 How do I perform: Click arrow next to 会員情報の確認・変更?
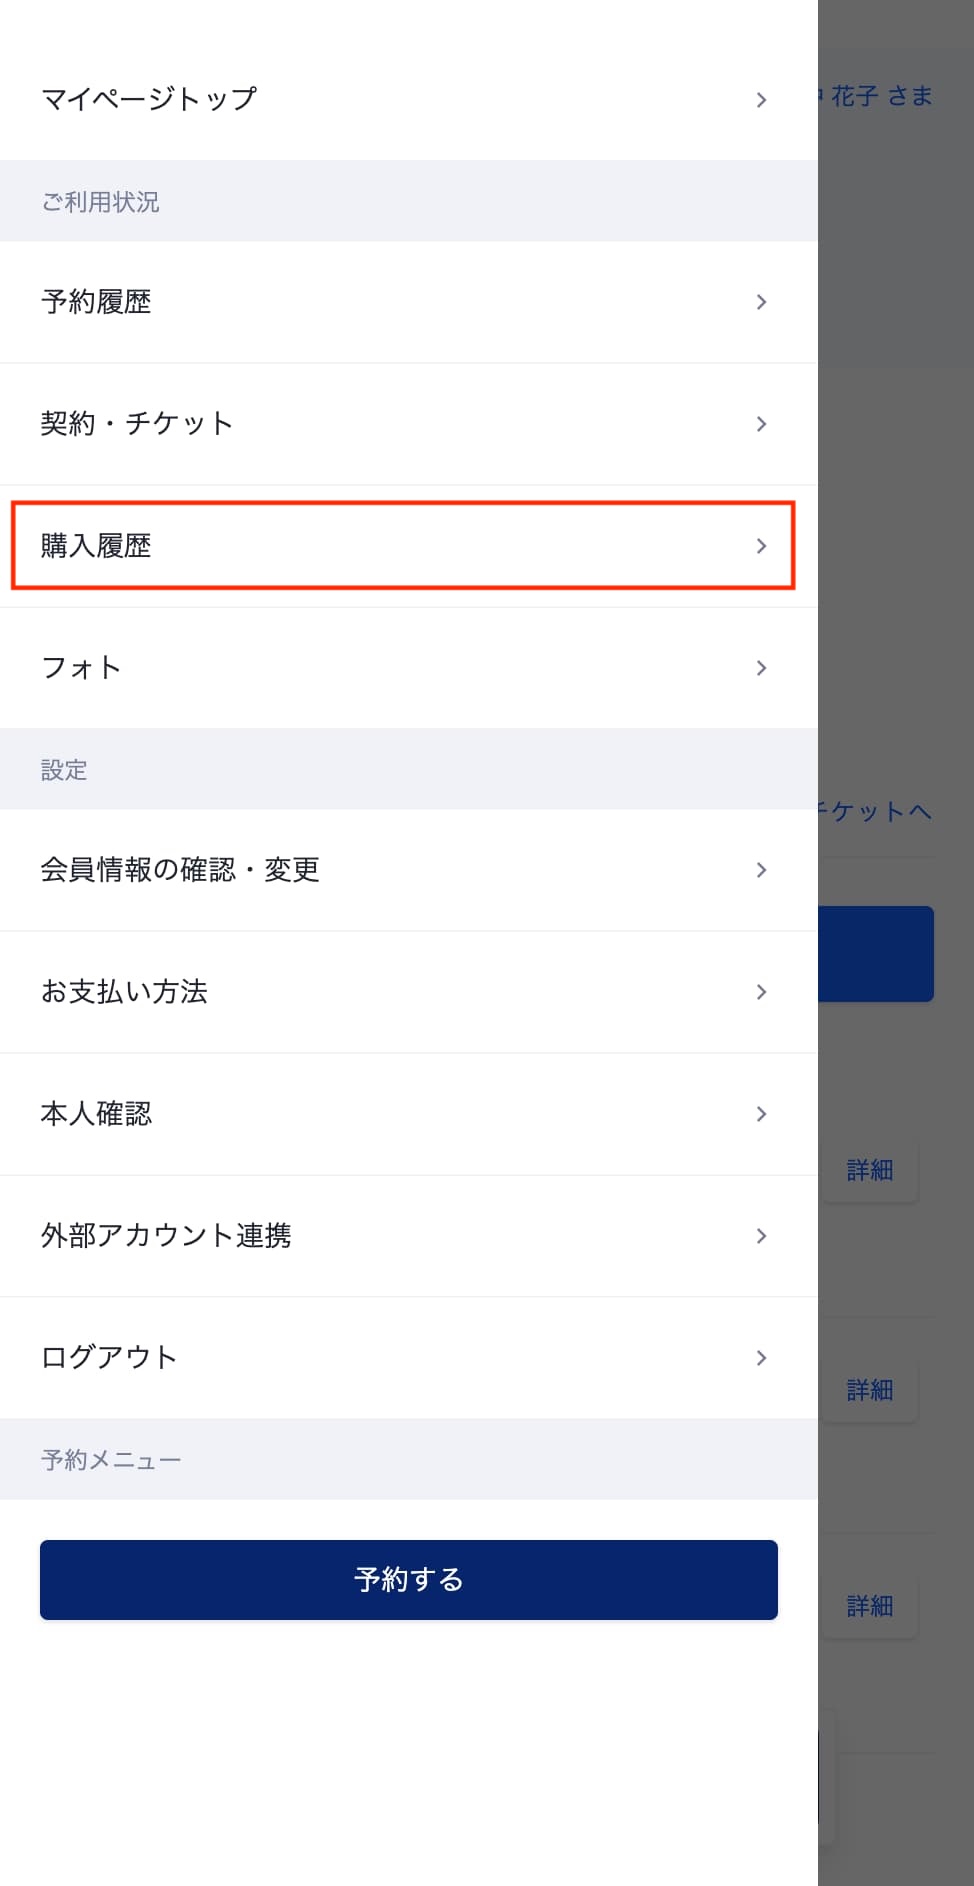[x=761, y=870]
